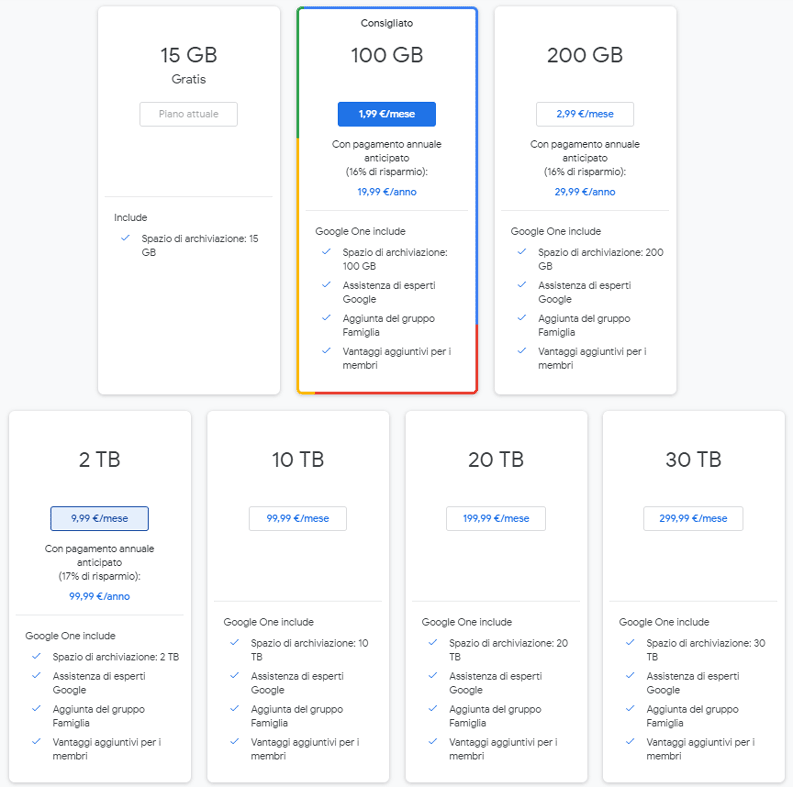Click the '15 GB' plan heading
793x787 pixels.
[189, 55]
